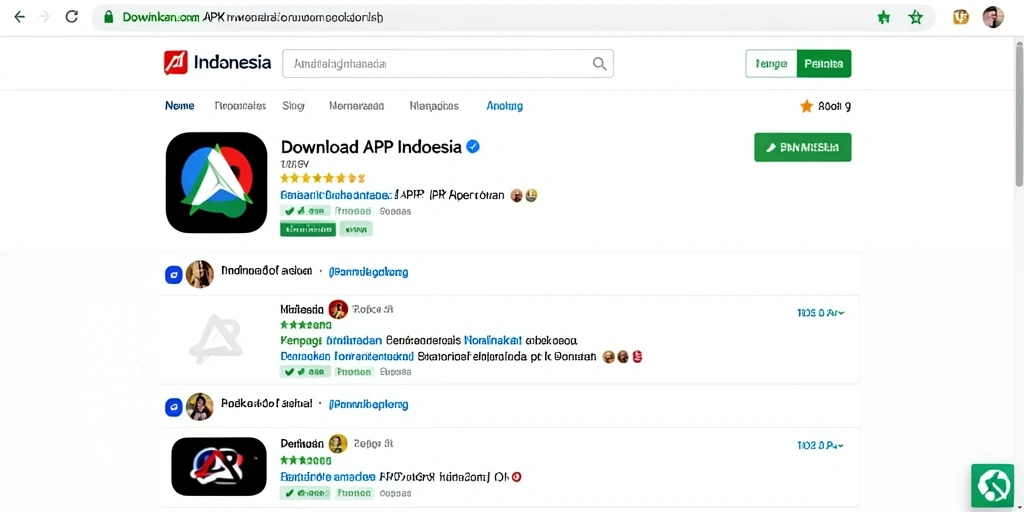Image resolution: width=1024 pixels, height=512 pixels.
Task: Open the green floating chat icon
Action: [x=992, y=485]
